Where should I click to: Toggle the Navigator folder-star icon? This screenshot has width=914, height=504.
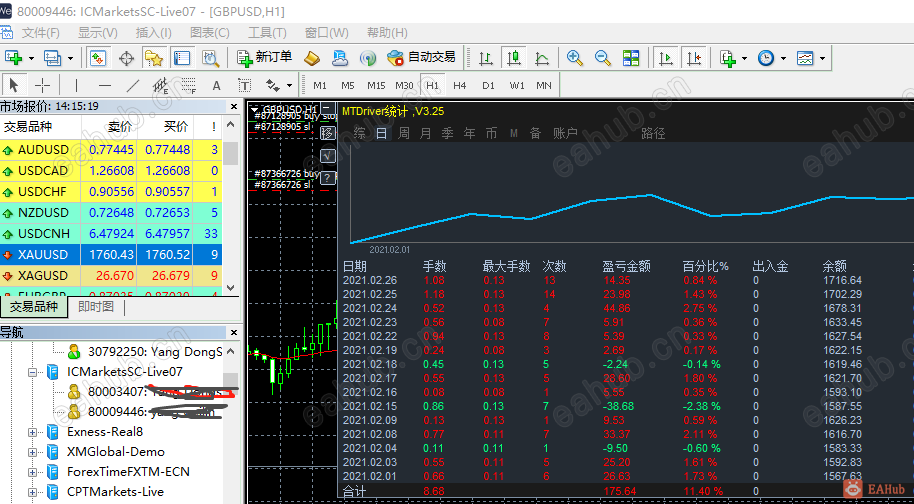(x=154, y=58)
